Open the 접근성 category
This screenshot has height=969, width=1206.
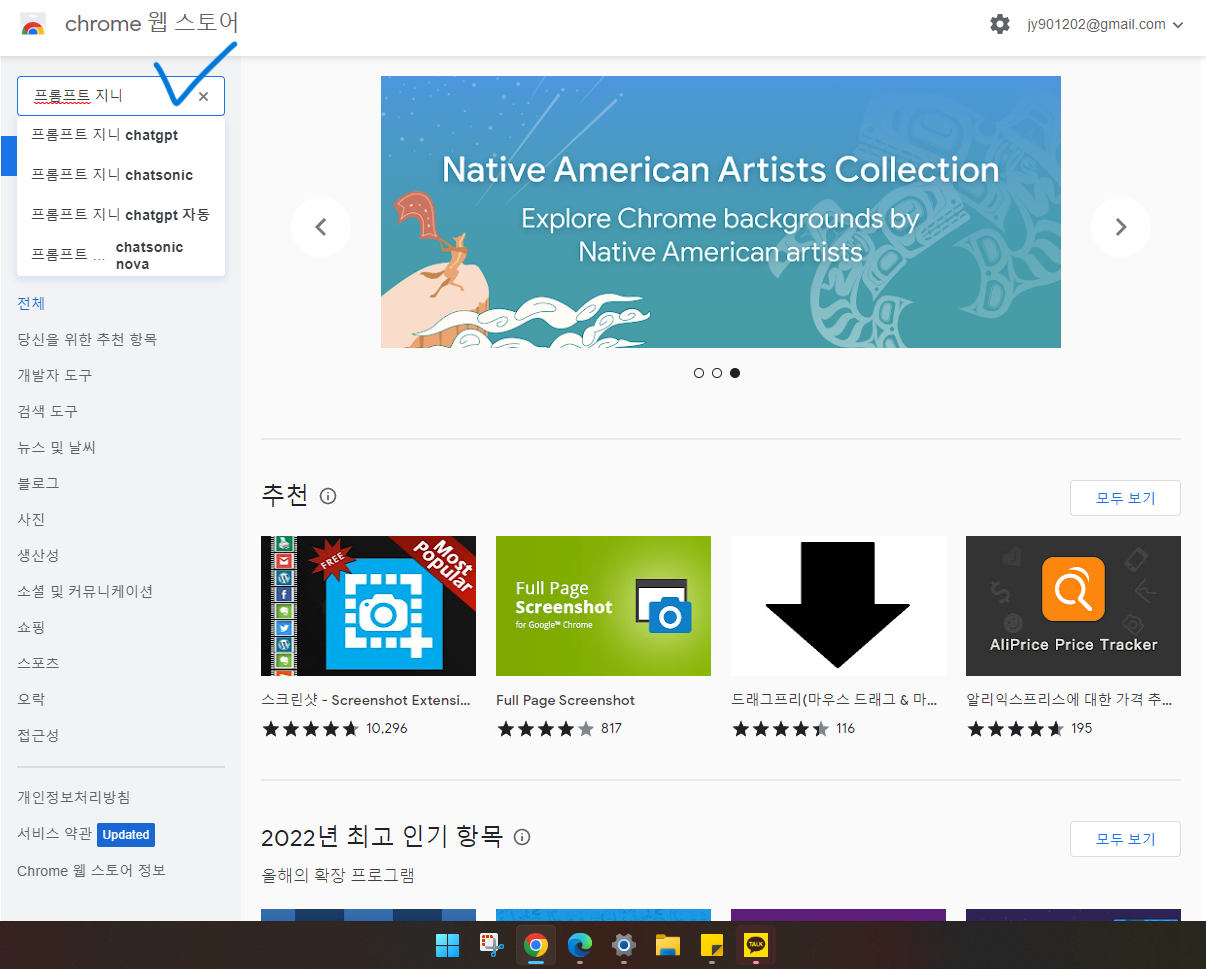click(38, 735)
